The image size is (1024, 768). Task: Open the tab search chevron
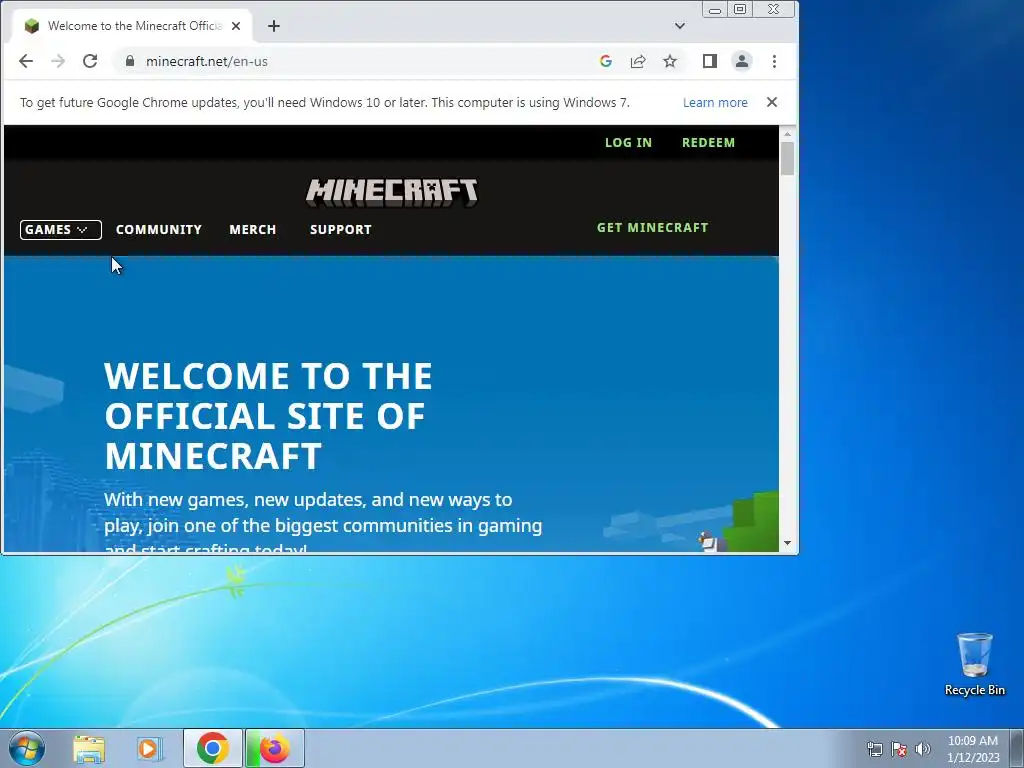point(680,26)
